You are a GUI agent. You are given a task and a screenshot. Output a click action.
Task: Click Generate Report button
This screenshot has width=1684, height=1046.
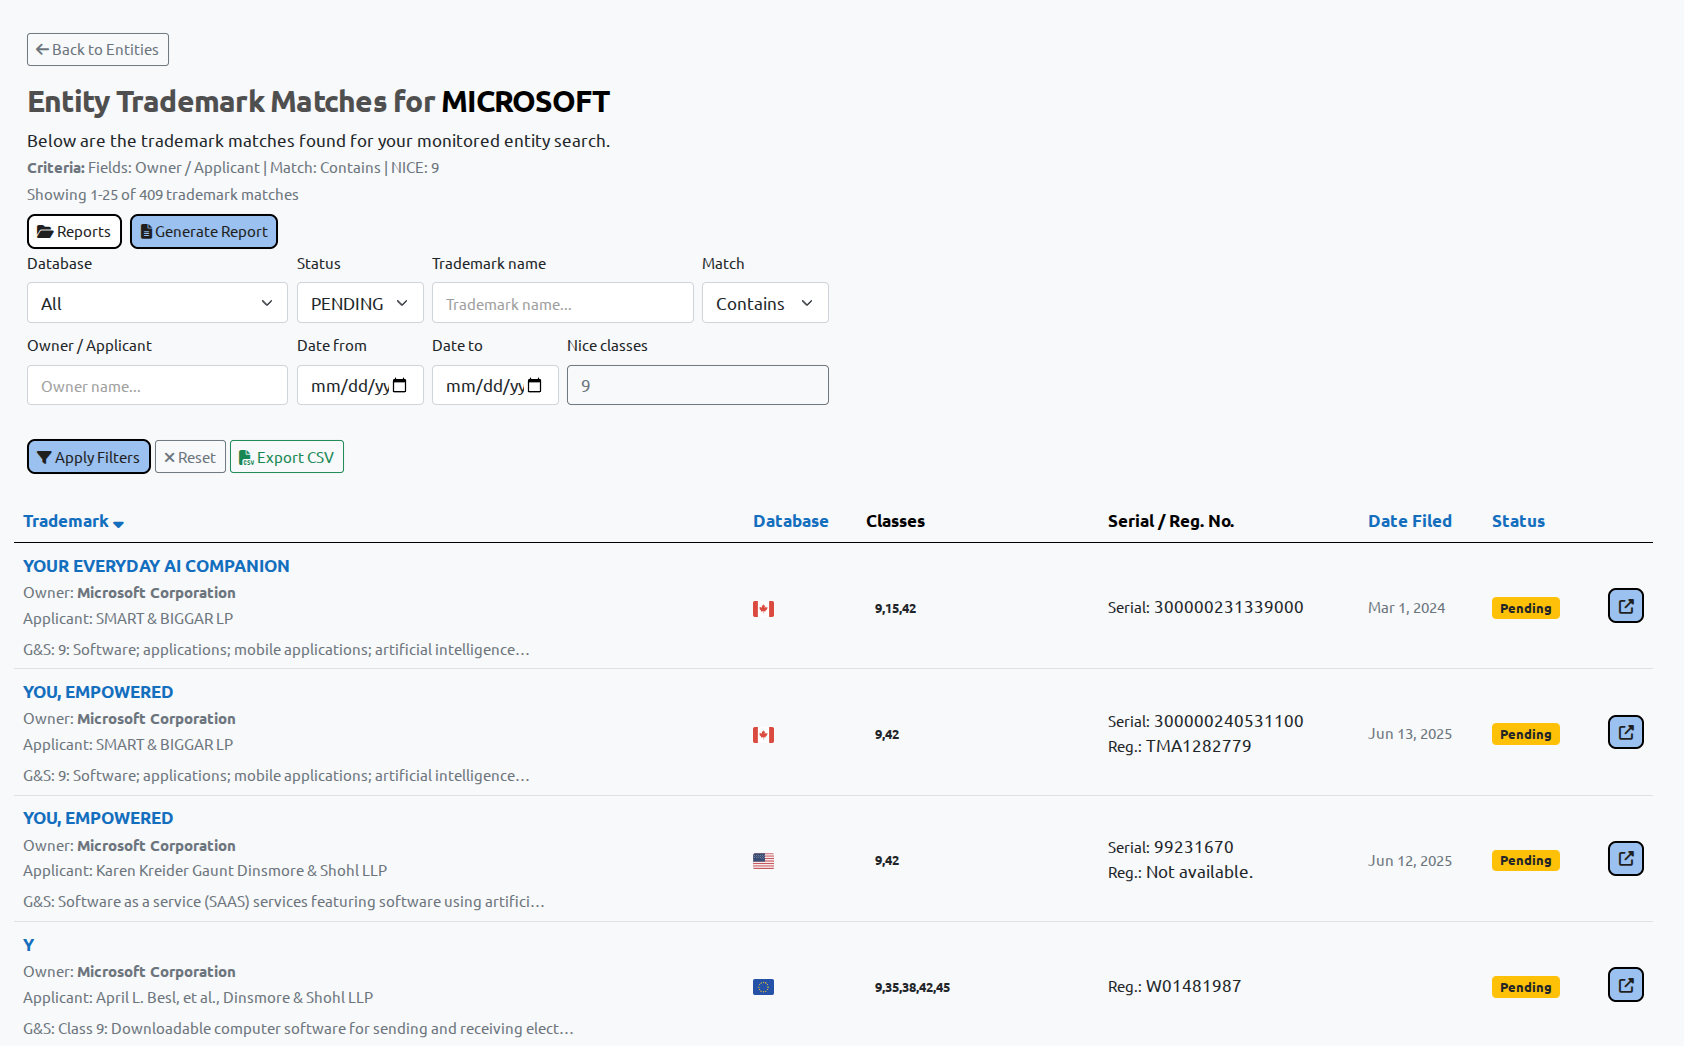tap(204, 231)
